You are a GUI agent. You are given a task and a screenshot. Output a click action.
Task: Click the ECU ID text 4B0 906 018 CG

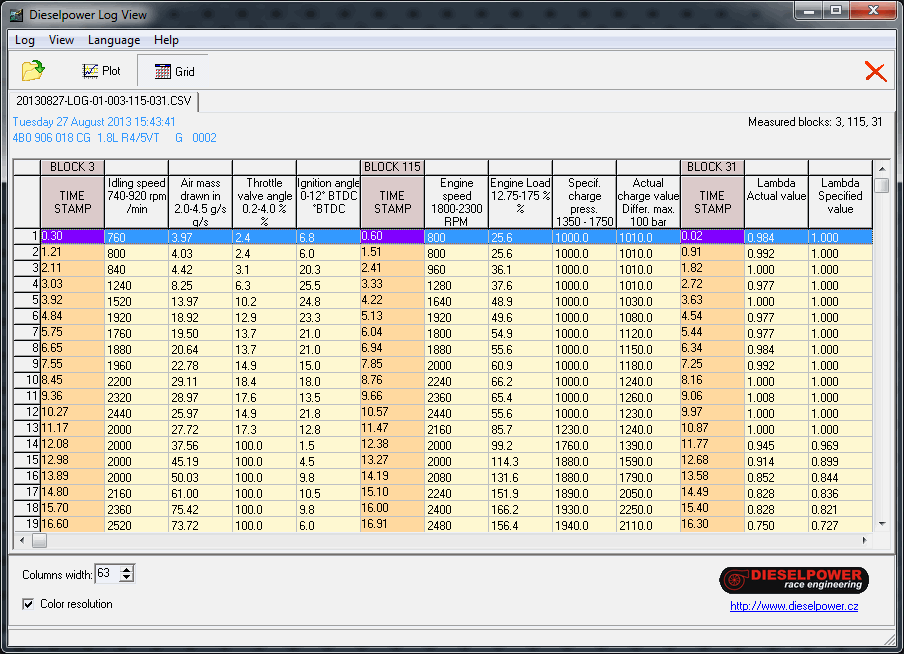tap(52, 138)
